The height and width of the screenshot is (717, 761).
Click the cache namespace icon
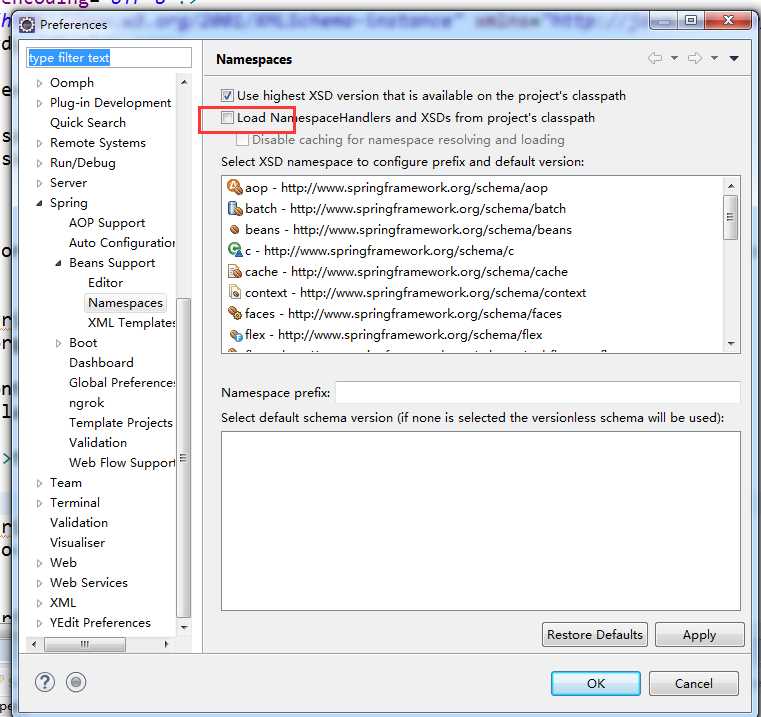click(x=235, y=271)
